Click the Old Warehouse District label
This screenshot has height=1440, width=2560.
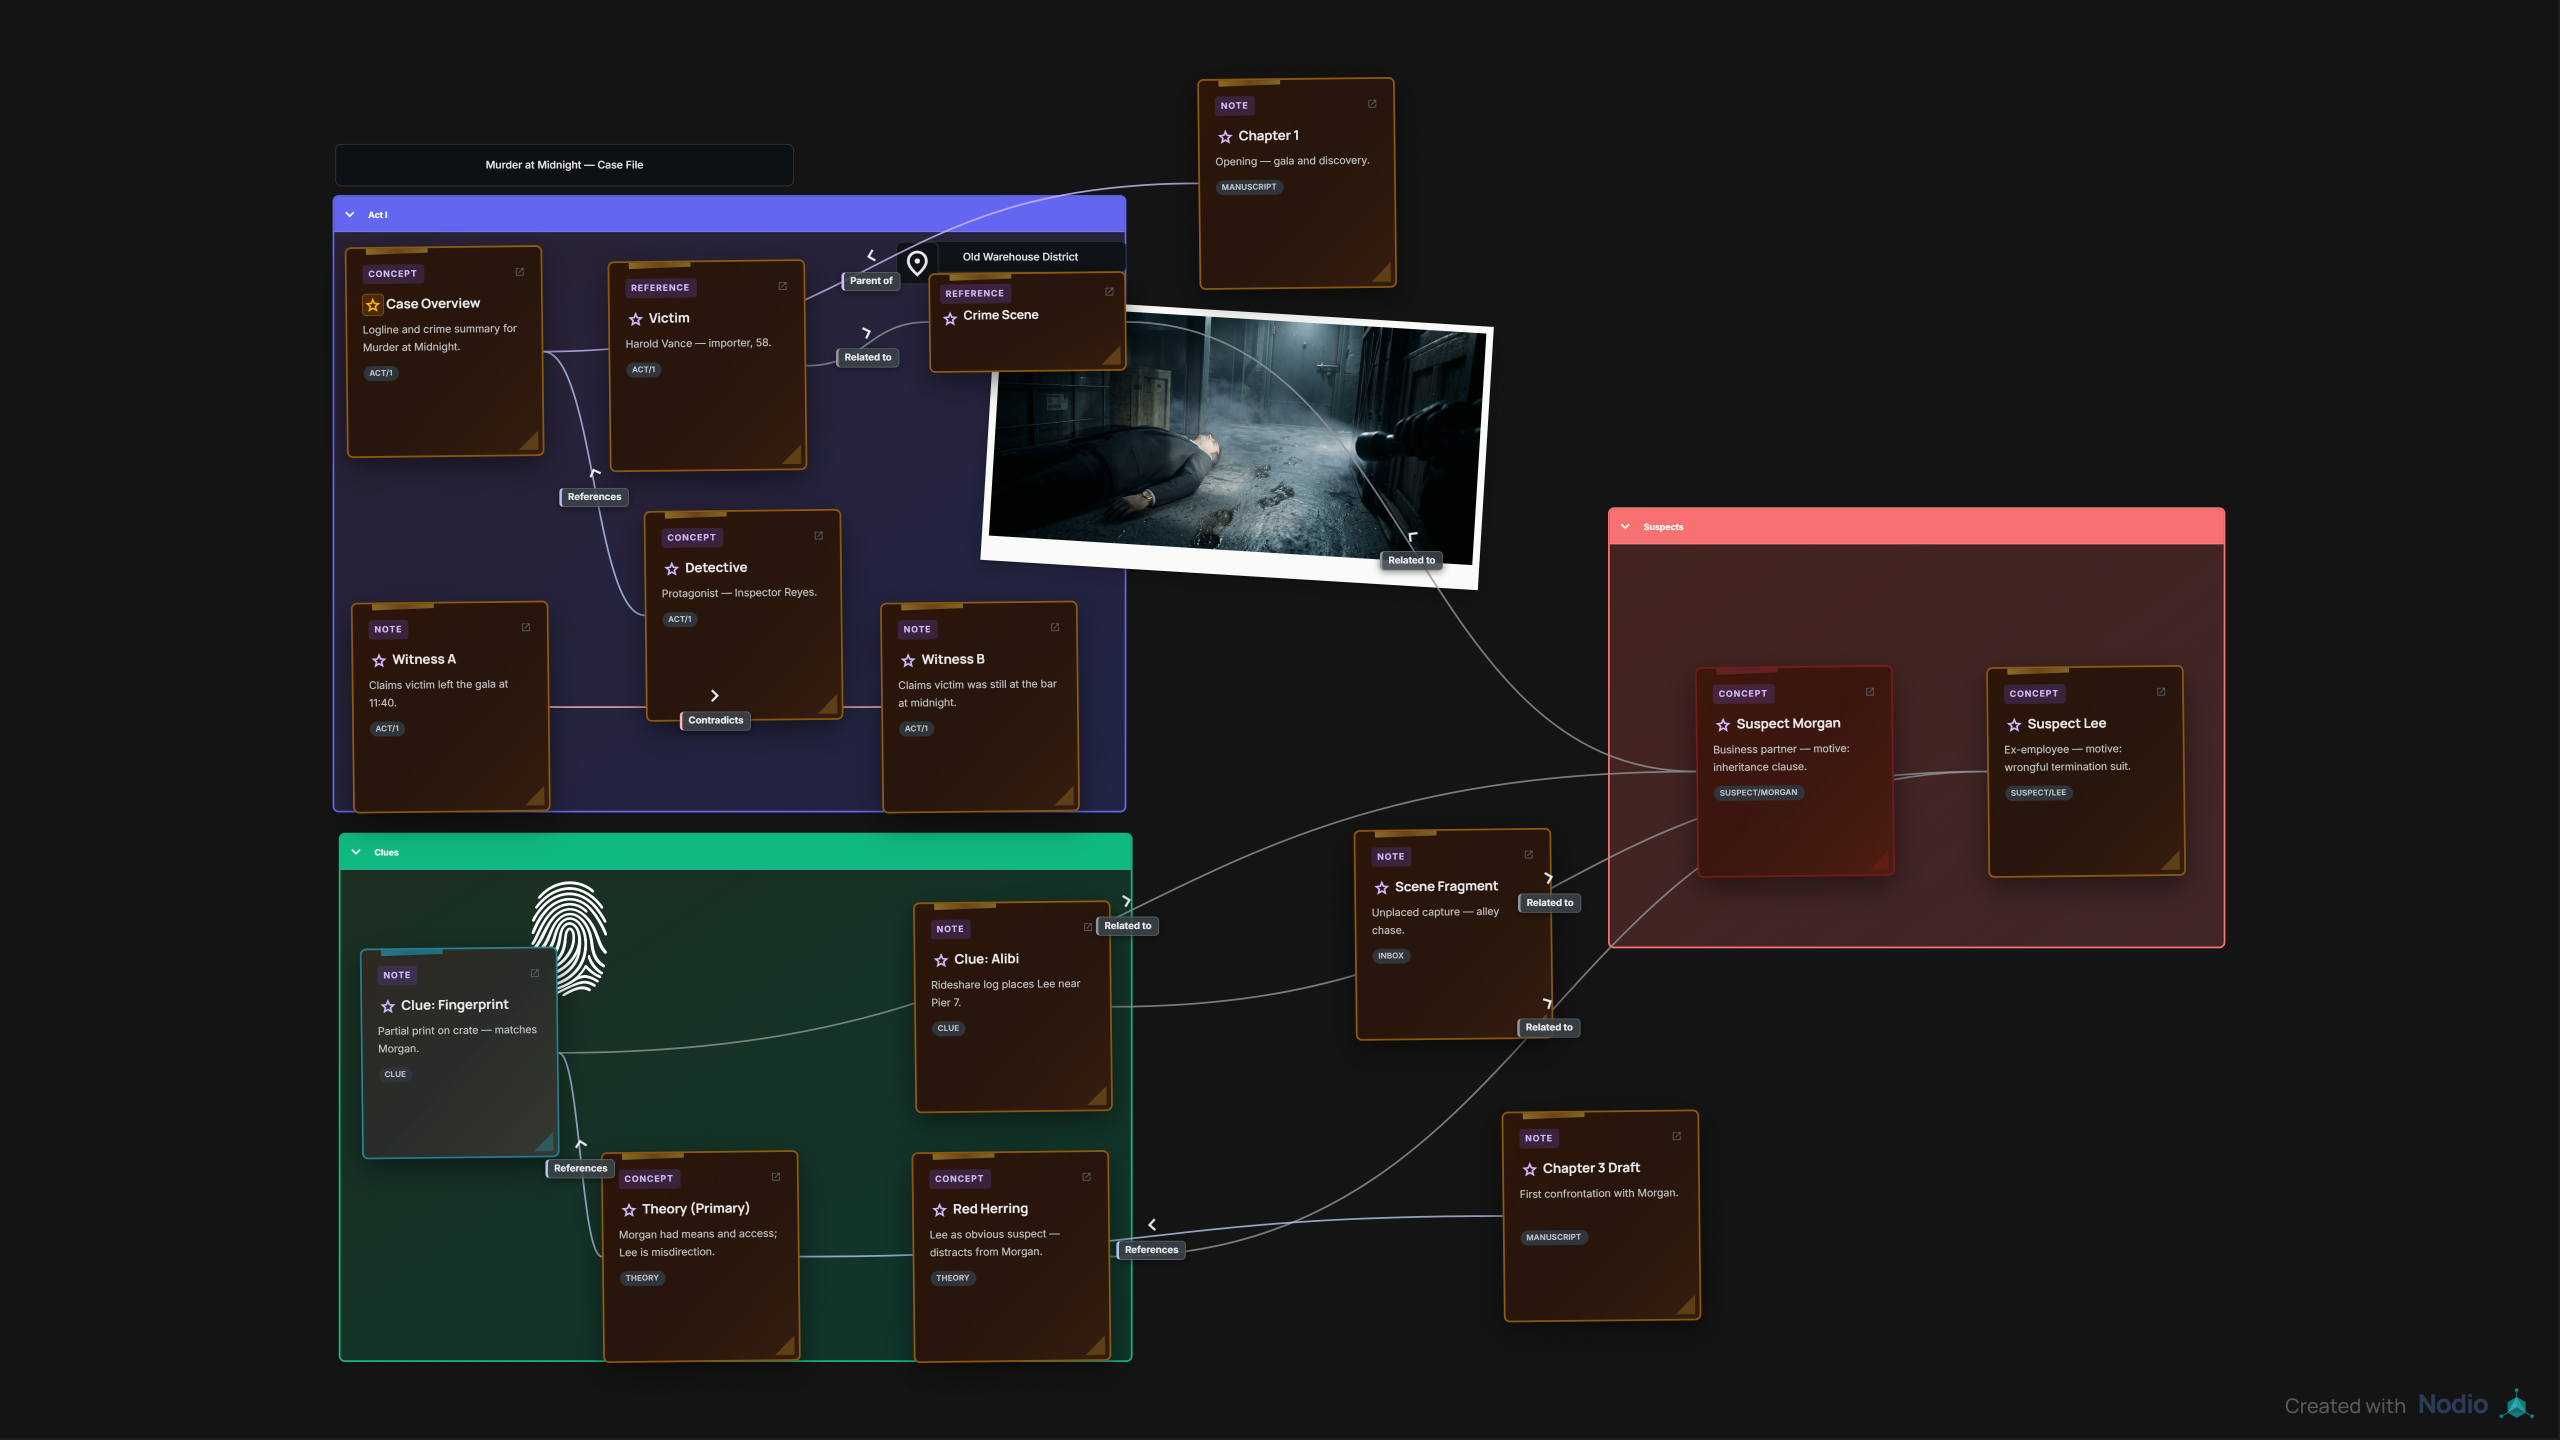point(1020,257)
